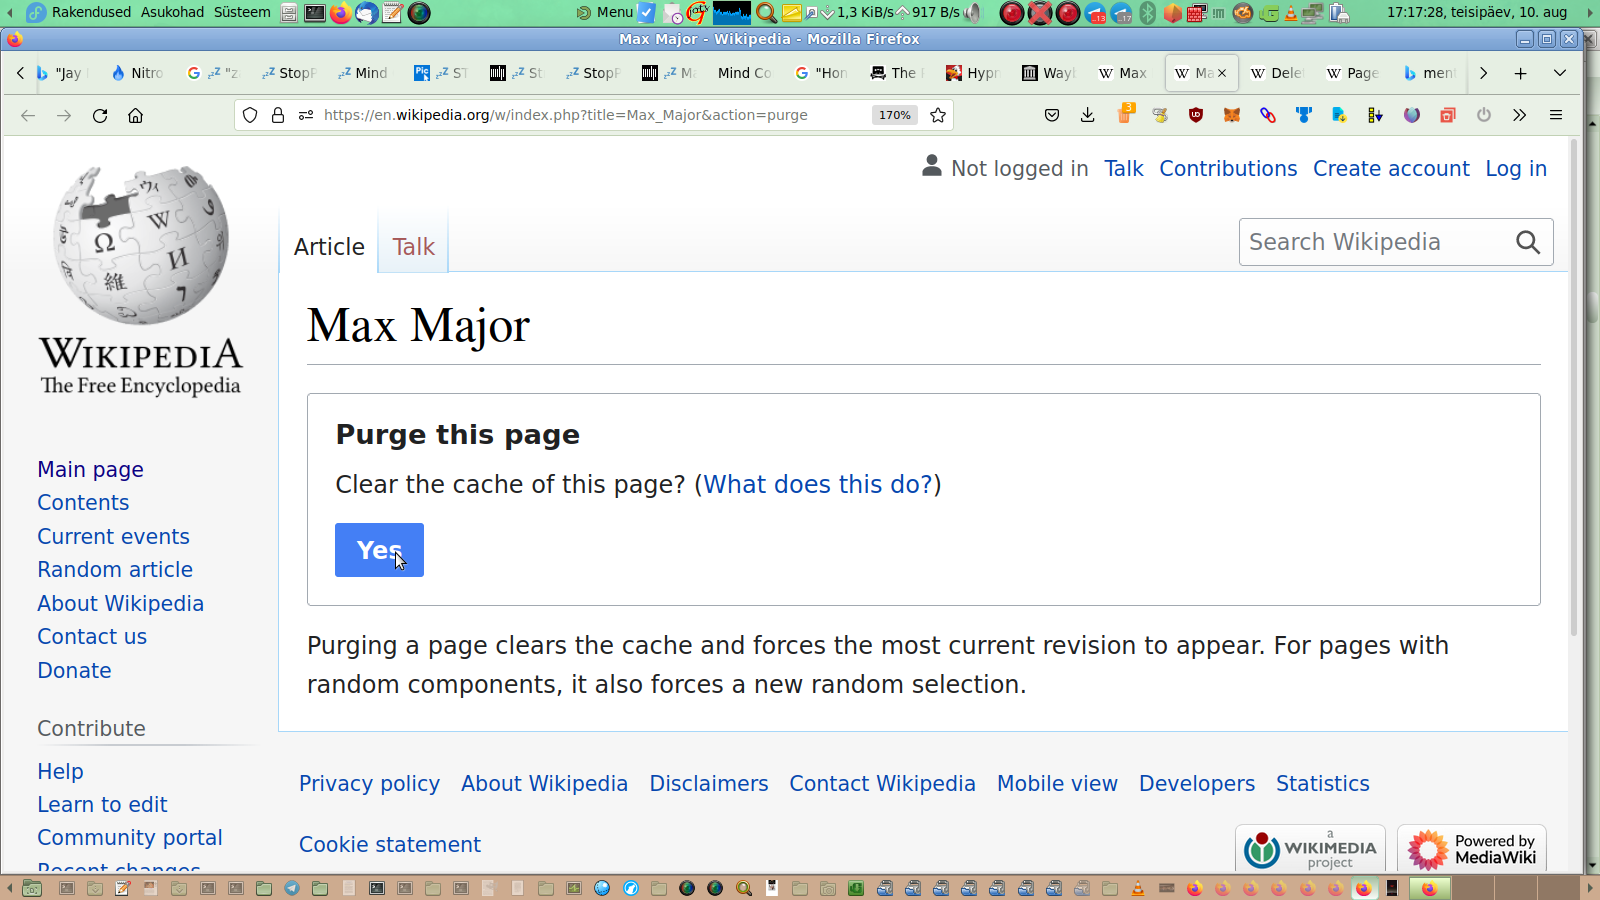Save page to Pocket

[x=1052, y=115]
